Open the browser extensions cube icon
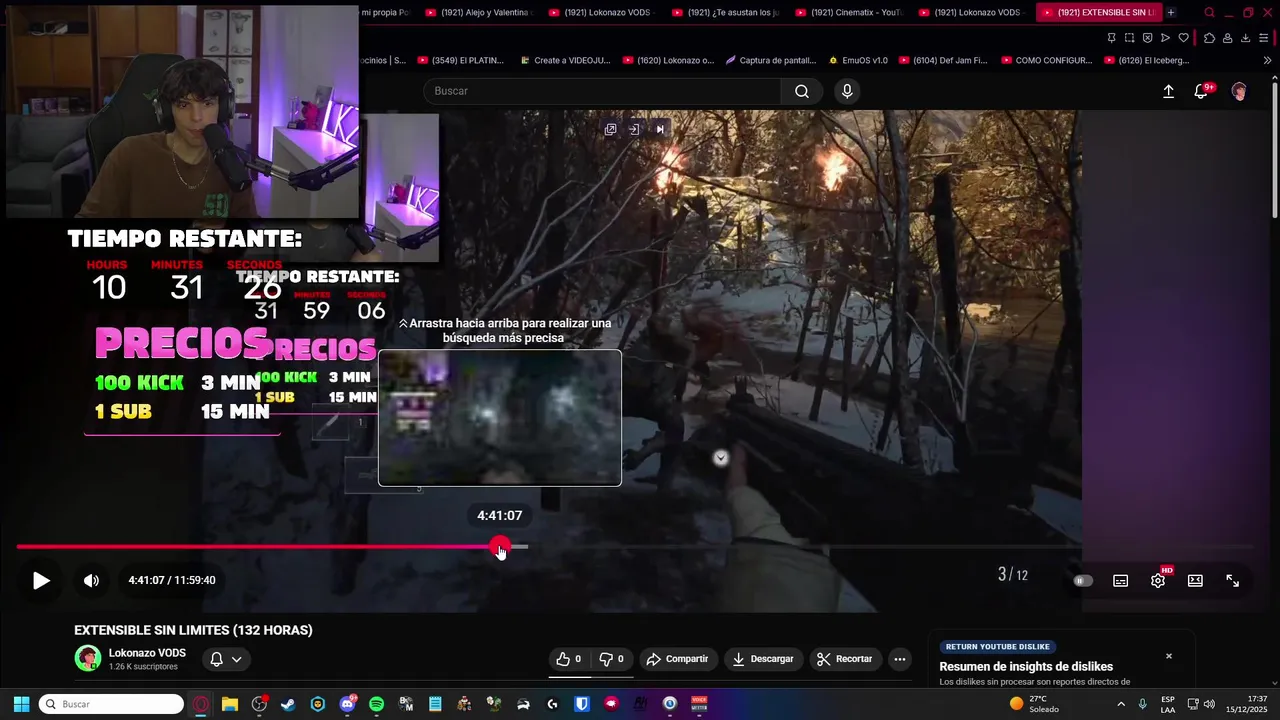This screenshot has width=1280, height=720. [x=1209, y=38]
